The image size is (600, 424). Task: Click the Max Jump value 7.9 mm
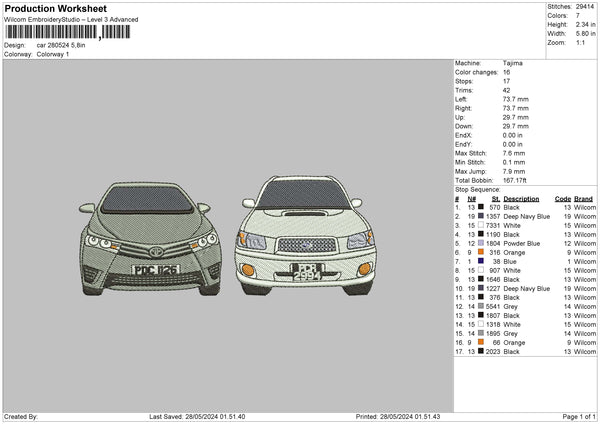tap(514, 171)
